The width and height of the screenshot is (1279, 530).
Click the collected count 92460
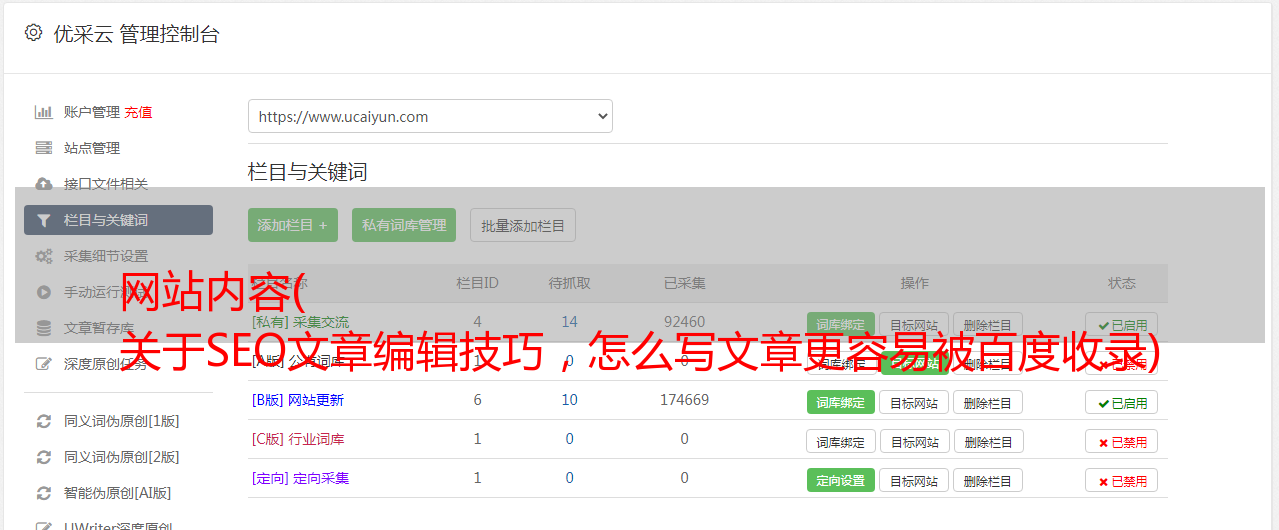685,322
